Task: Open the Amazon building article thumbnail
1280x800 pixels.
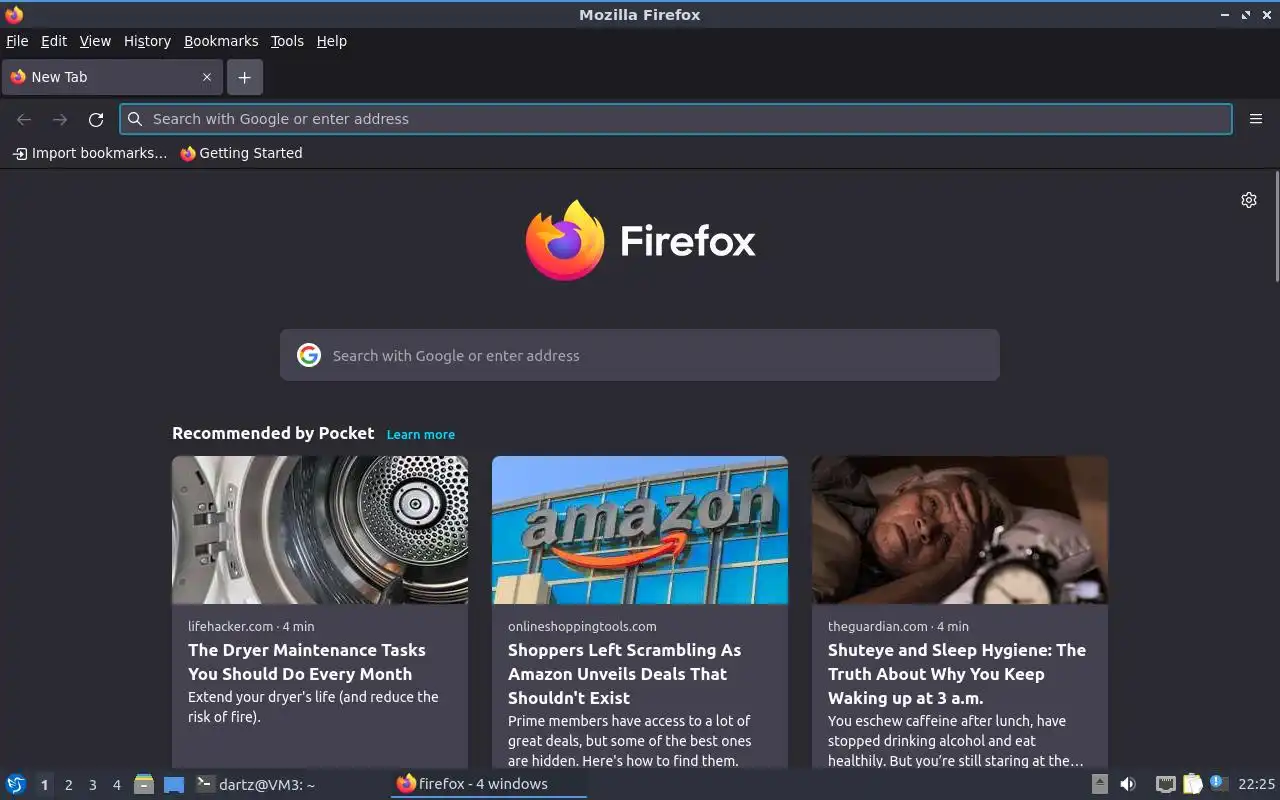Action: [x=640, y=530]
